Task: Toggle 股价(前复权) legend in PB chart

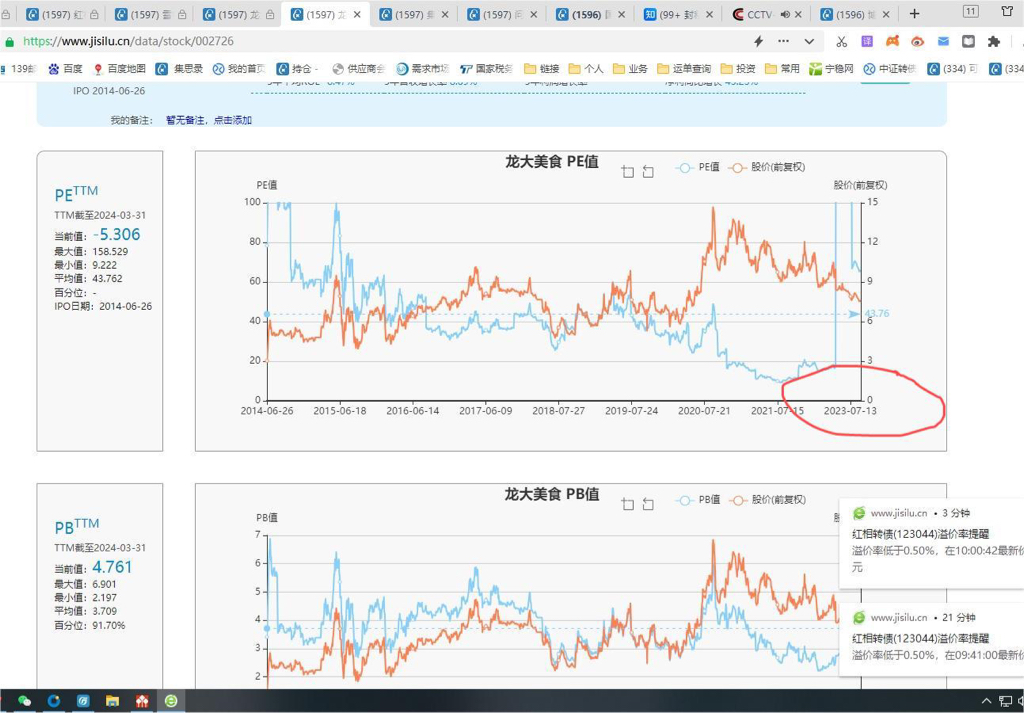Action: [x=767, y=499]
